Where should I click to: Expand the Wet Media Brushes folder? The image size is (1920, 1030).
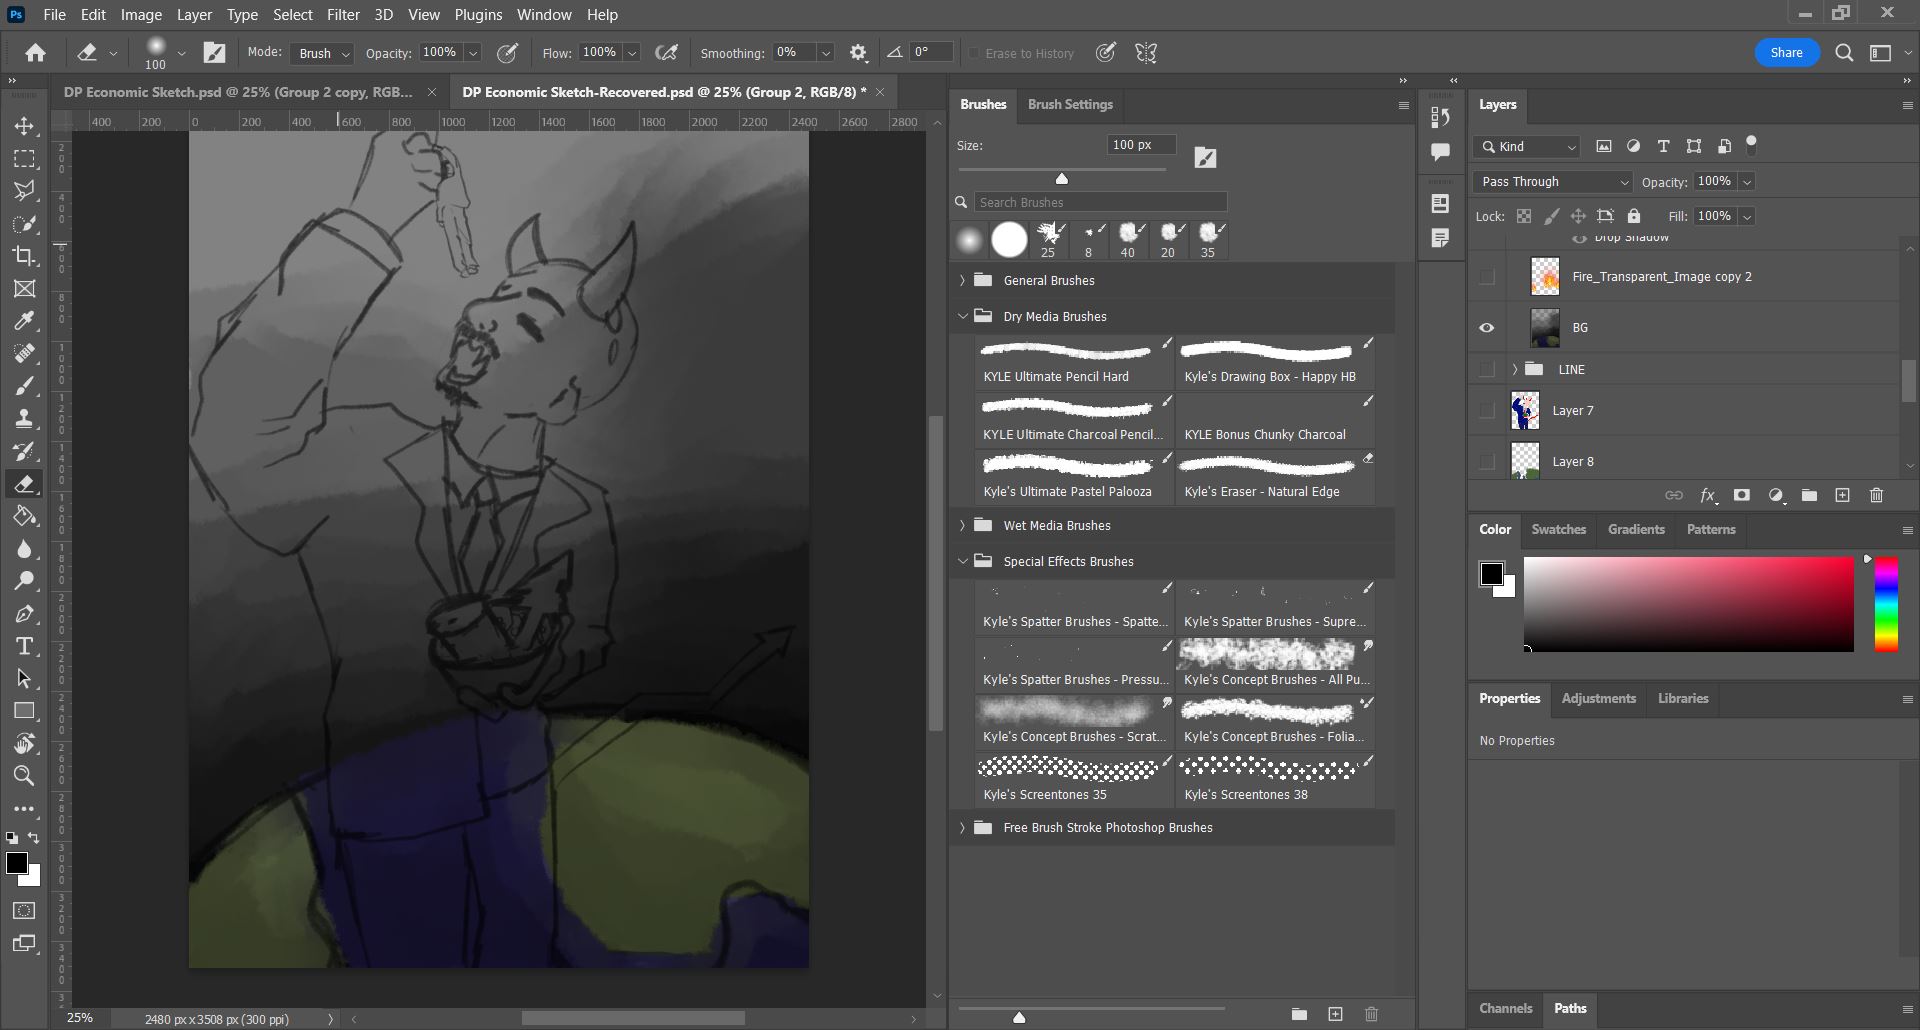click(x=962, y=525)
